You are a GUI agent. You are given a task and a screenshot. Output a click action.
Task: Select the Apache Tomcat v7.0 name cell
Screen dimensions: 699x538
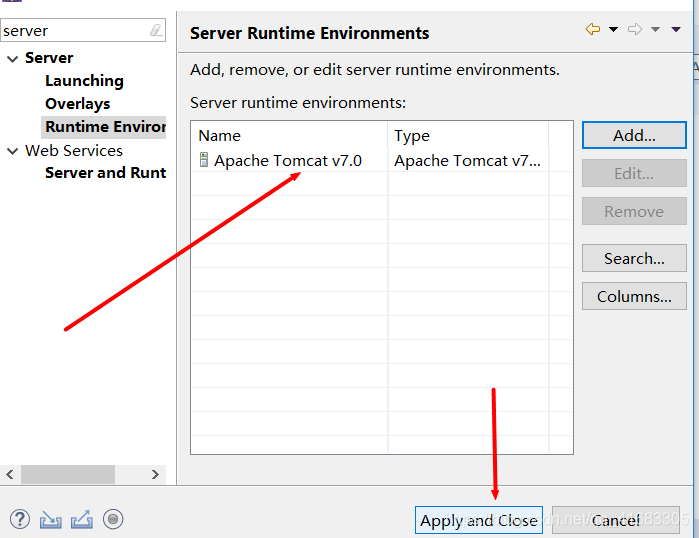click(288, 160)
